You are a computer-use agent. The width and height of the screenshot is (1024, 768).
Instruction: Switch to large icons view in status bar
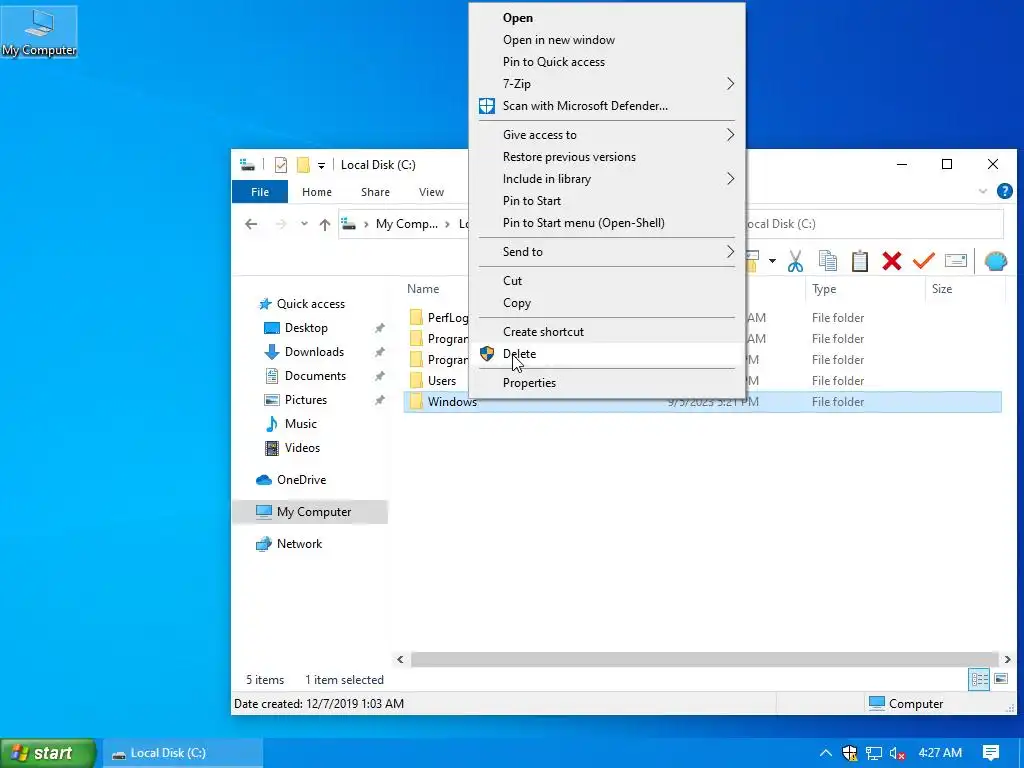pyautogui.click(x=1000, y=679)
